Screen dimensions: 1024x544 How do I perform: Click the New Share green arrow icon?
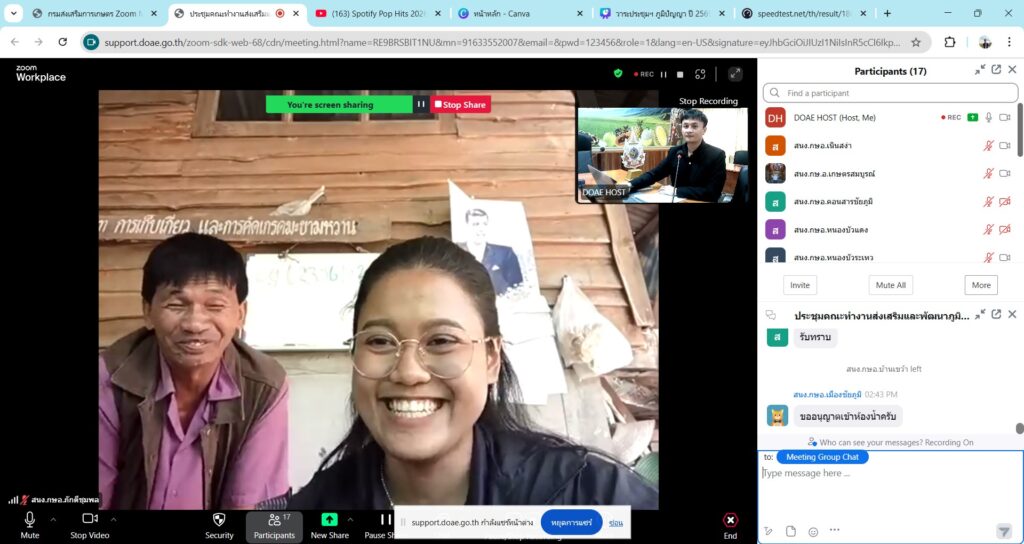pos(329,520)
